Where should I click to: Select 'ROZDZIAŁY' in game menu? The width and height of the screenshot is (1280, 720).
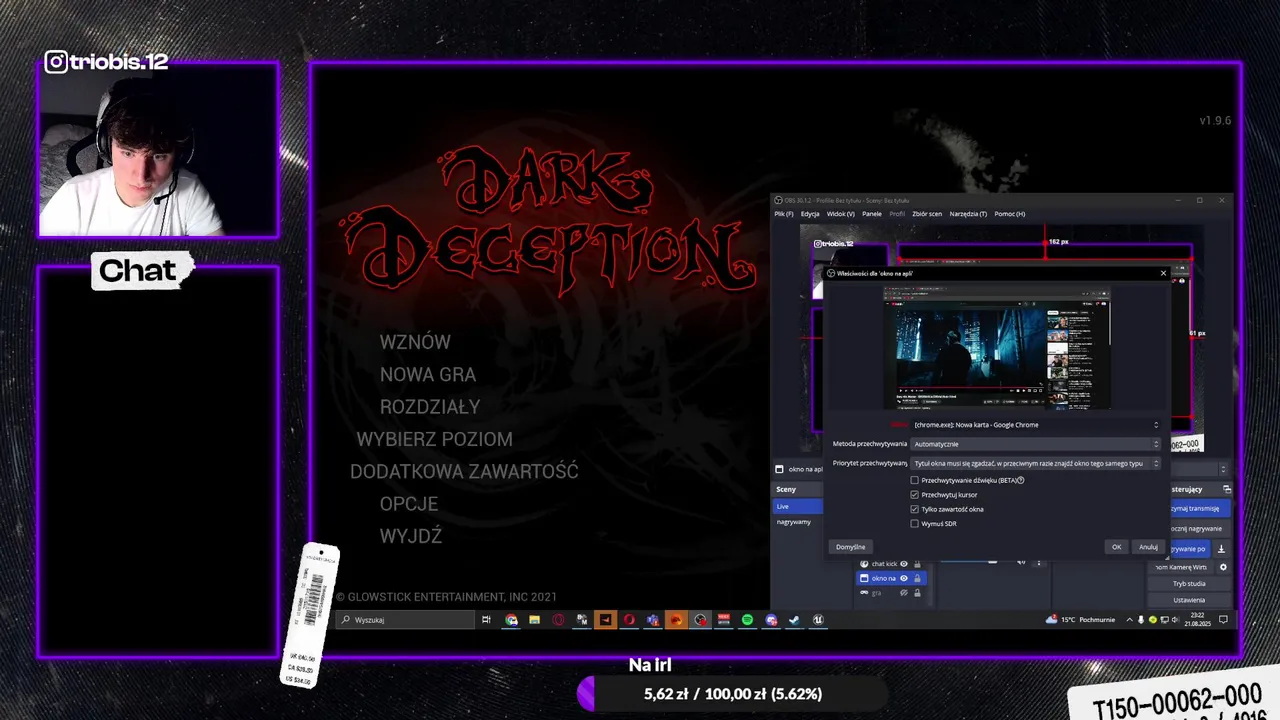click(x=430, y=407)
